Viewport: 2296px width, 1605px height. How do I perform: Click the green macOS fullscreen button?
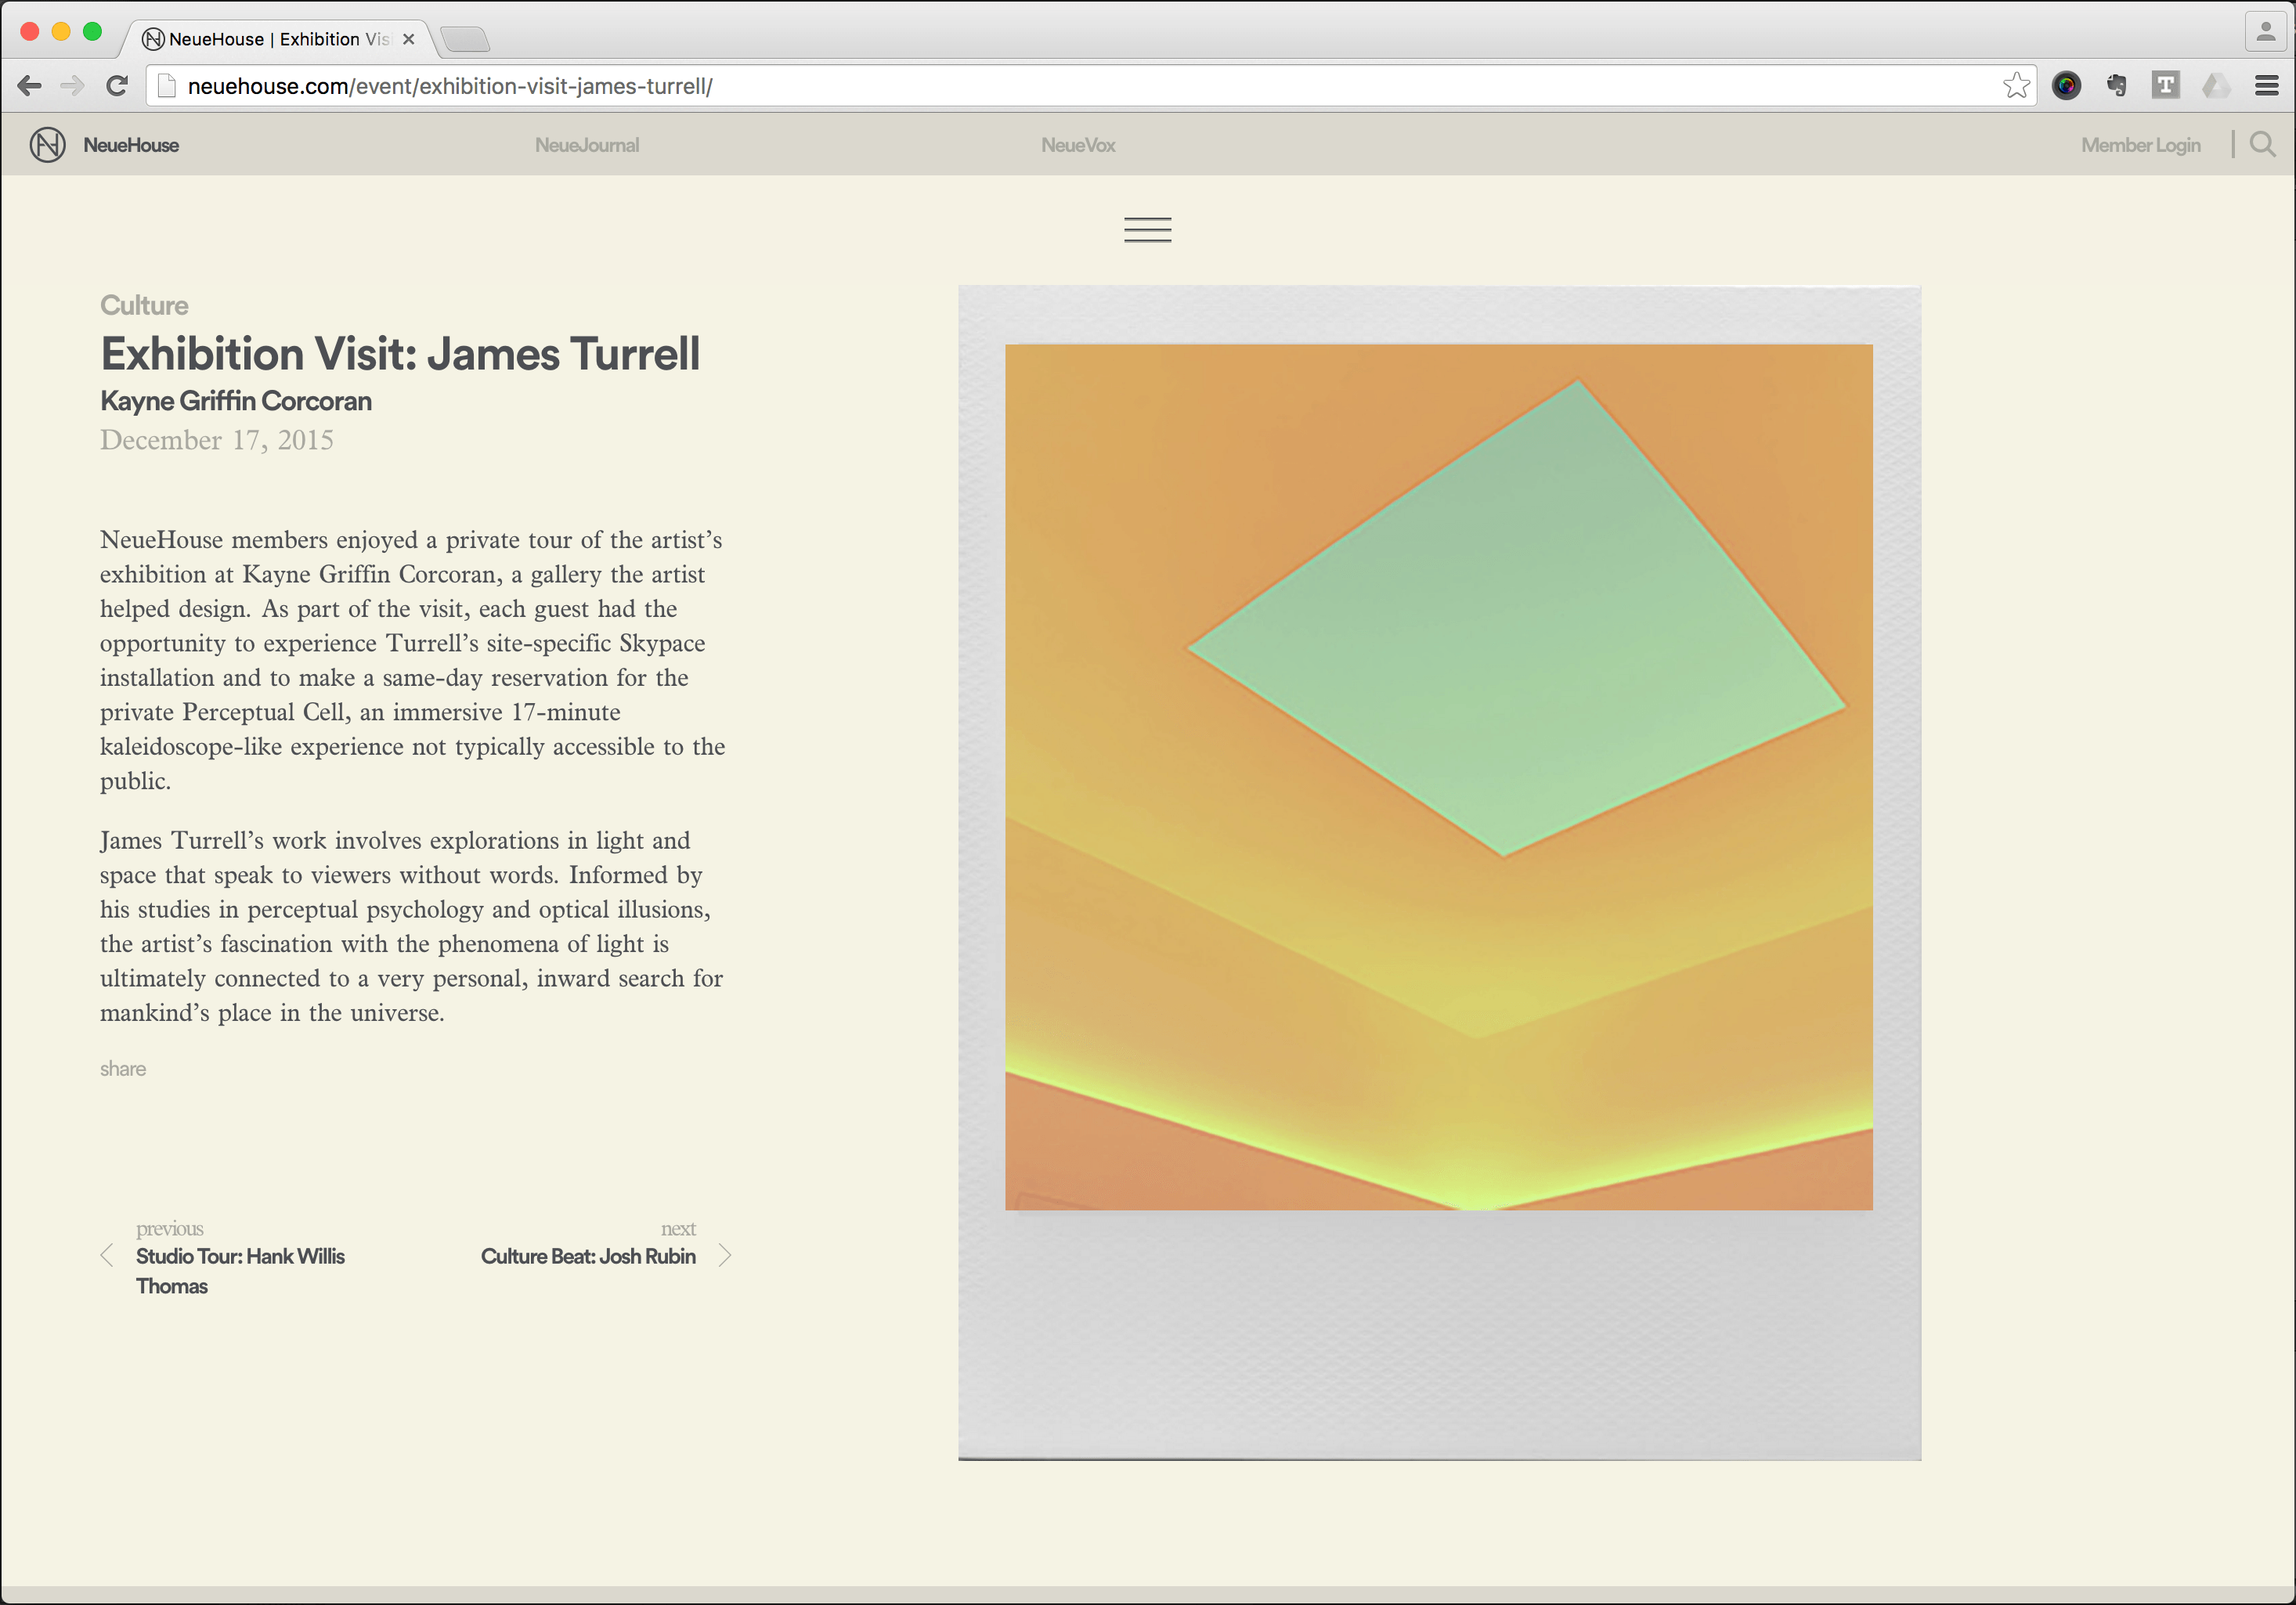tap(92, 31)
